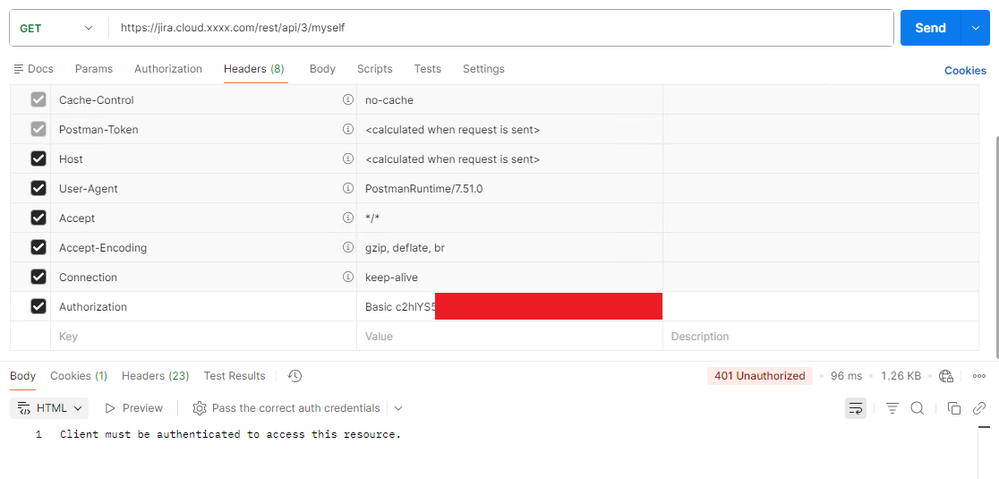This screenshot has width=999, height=479.
Task: Click the Preview button
Action: [134, 408]
